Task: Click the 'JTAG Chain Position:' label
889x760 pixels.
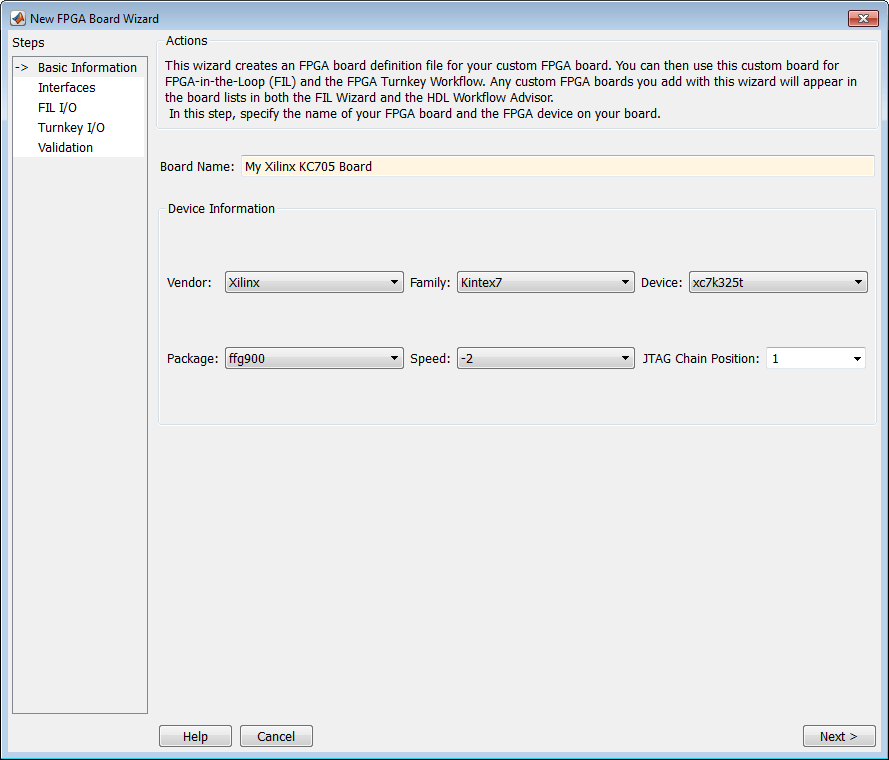Action: click(x=701, y=358)
